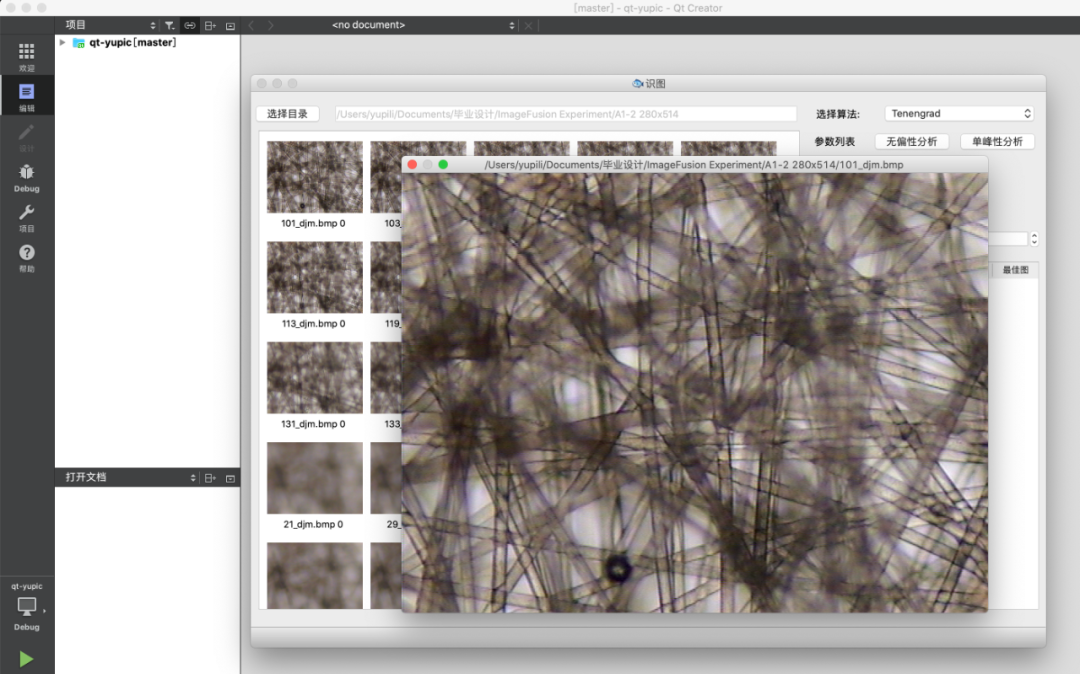Image resolution: width=1080 pixels, height=674 pixels.
Task: Click the green Run button
Action: 27,659
